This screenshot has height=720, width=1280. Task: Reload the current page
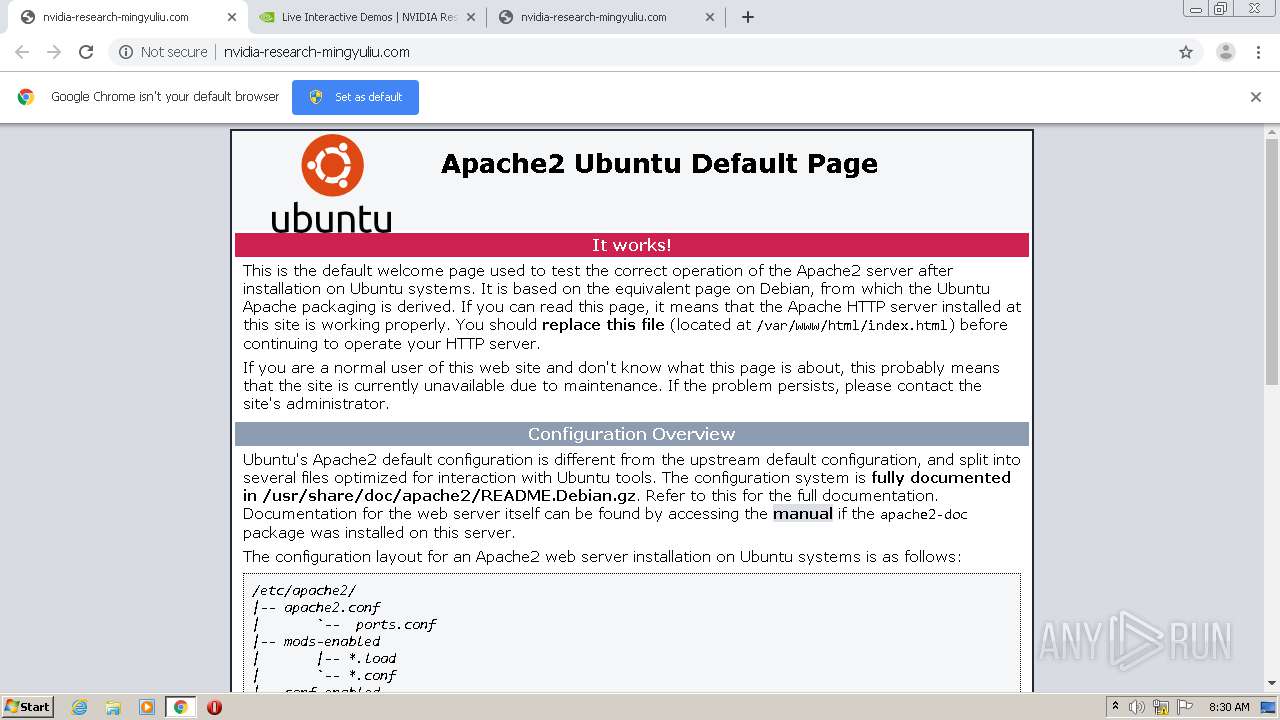click(x=86, y=52)
